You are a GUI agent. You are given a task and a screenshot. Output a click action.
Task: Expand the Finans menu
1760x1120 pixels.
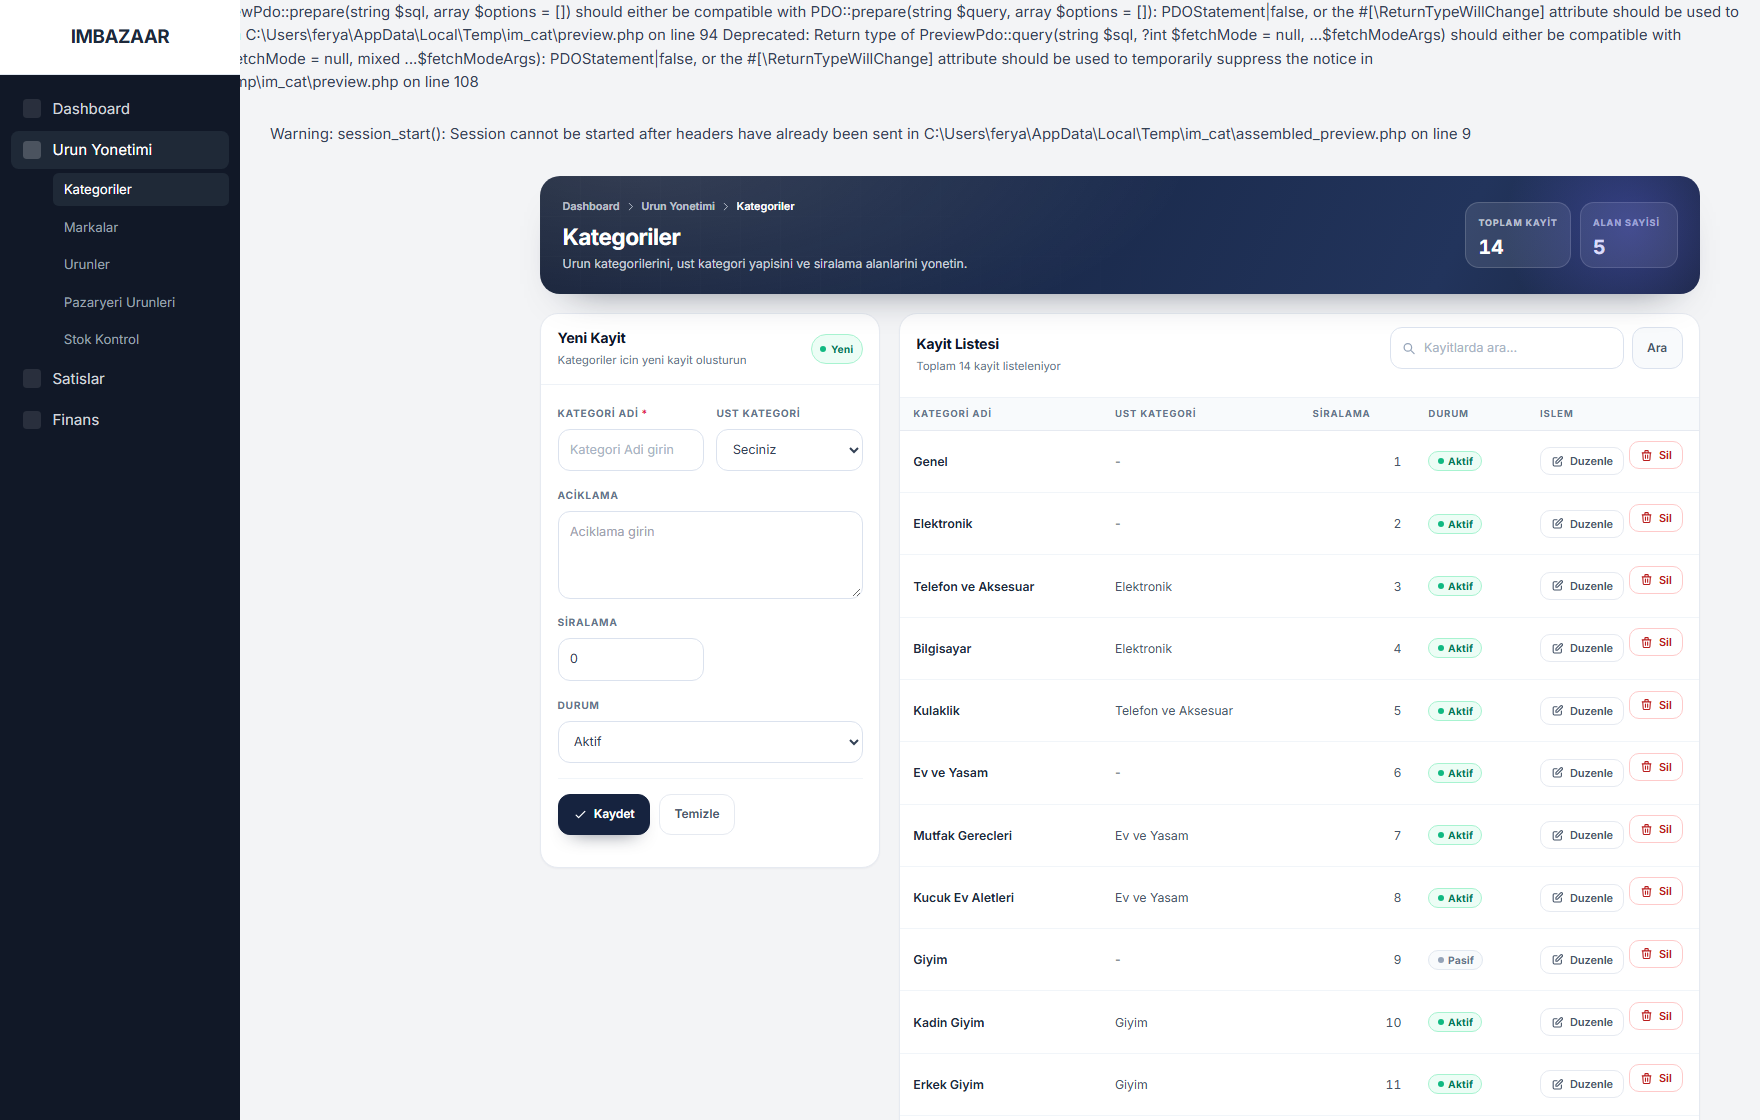120,420
